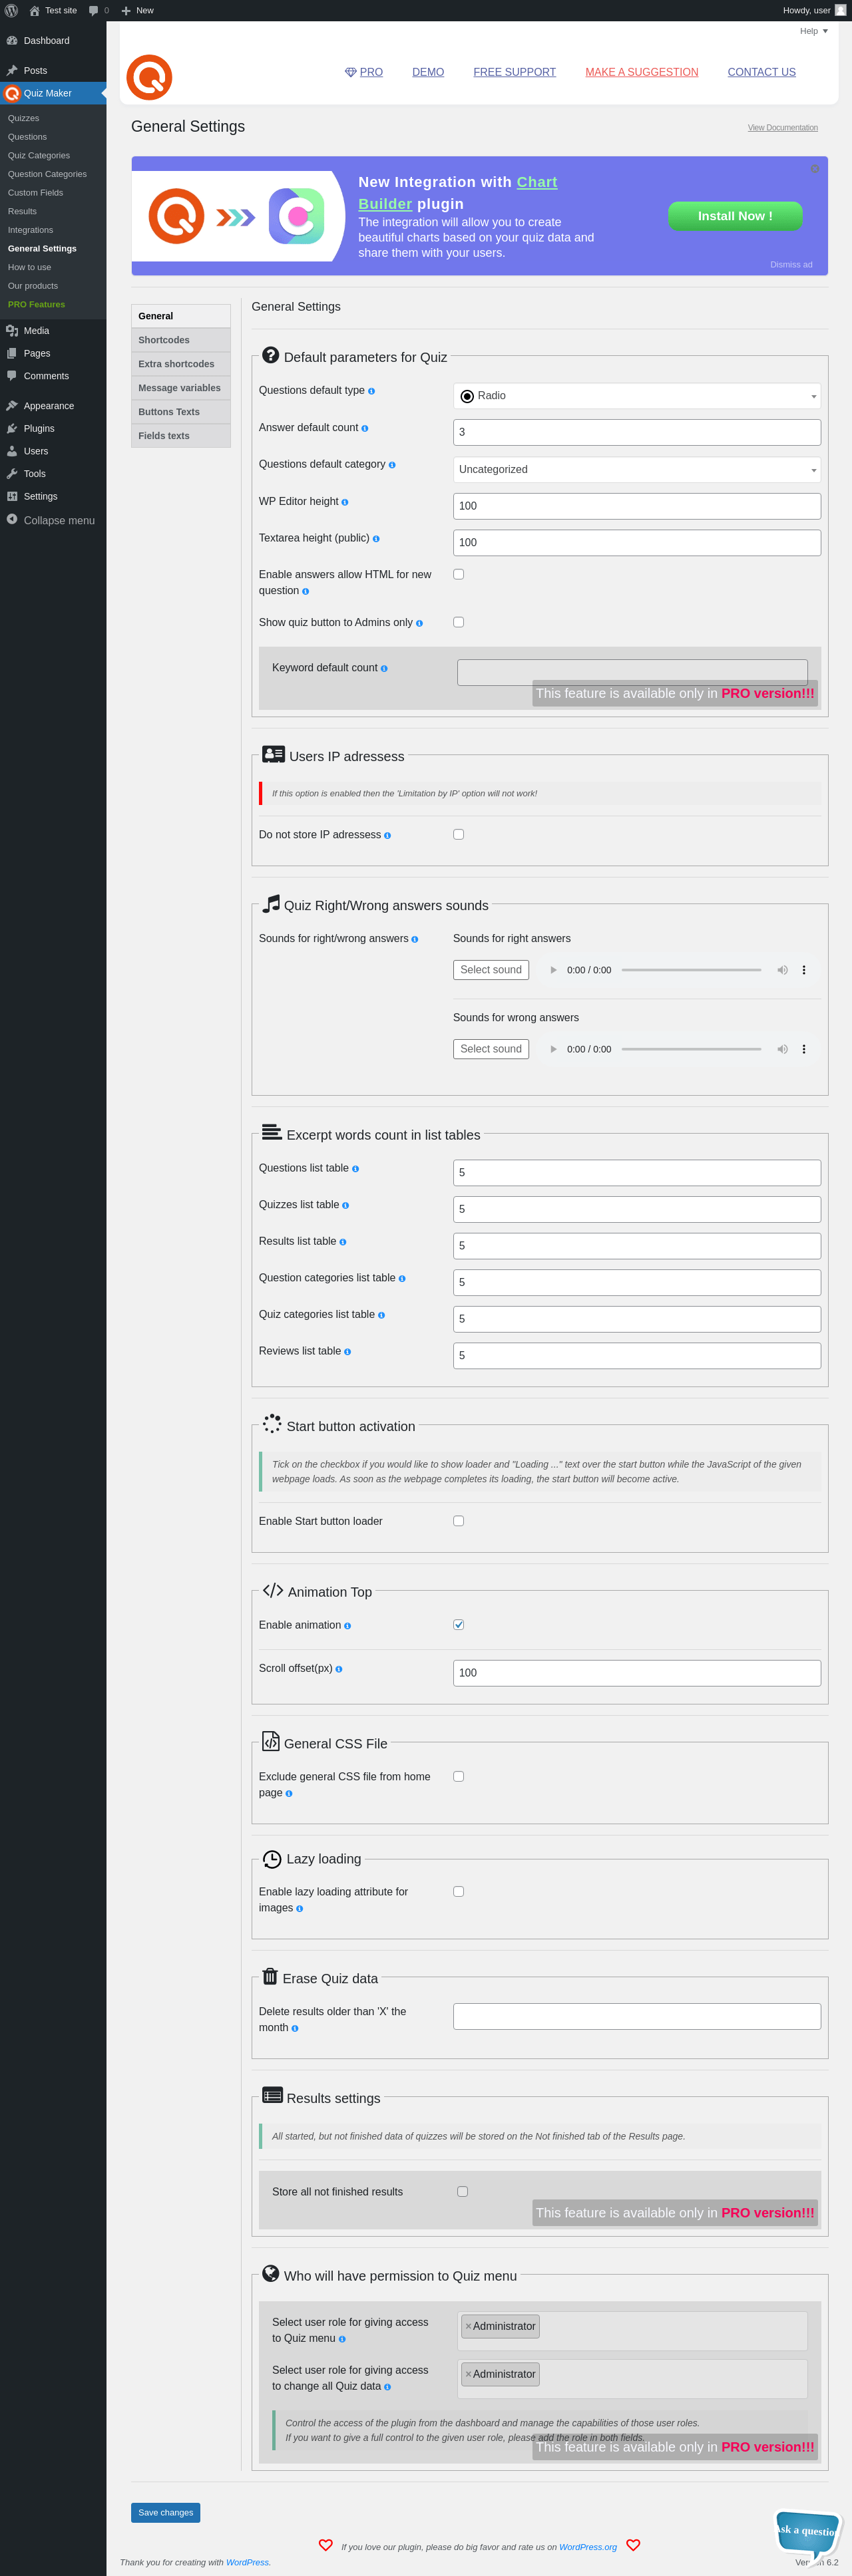Check Store all not finished results

click(462, 2191)
